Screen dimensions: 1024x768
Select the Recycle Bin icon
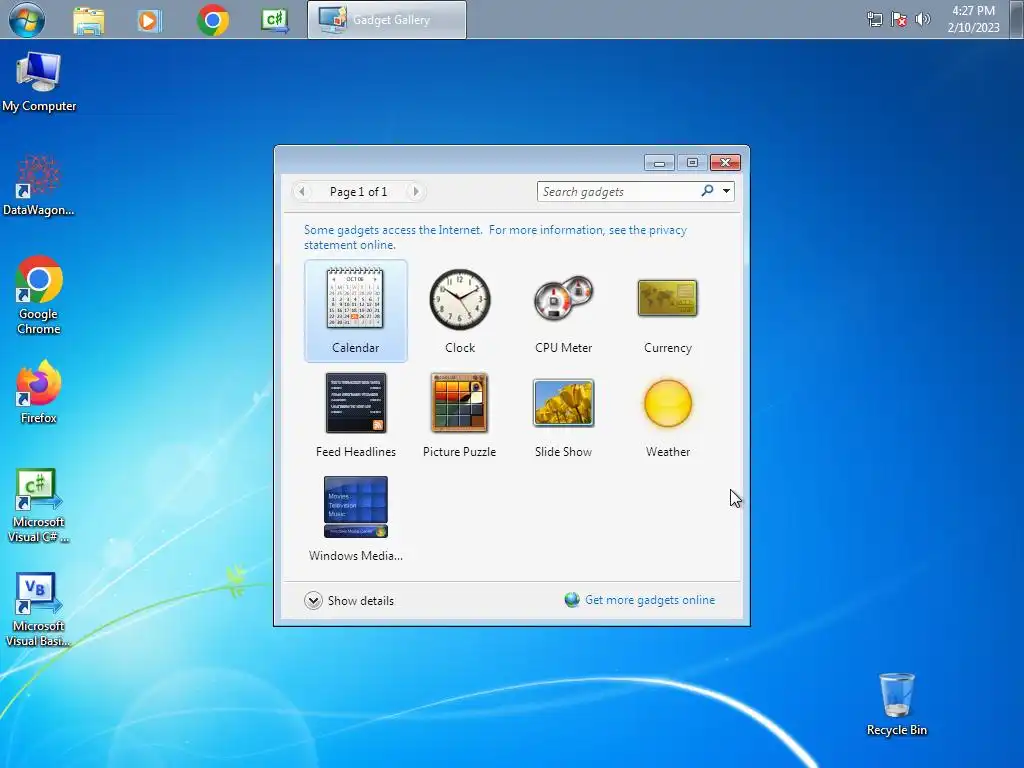(897, 705)
